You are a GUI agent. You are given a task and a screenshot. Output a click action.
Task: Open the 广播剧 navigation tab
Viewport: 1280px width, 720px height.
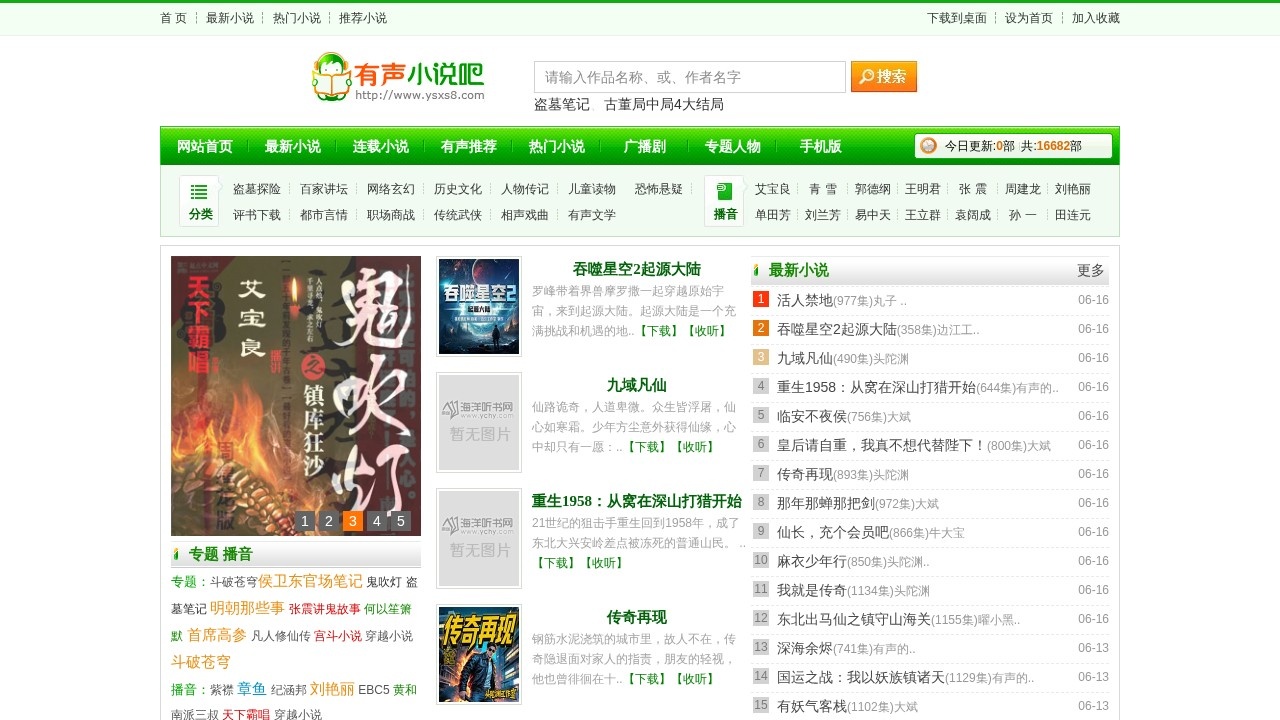coord(645,147)
